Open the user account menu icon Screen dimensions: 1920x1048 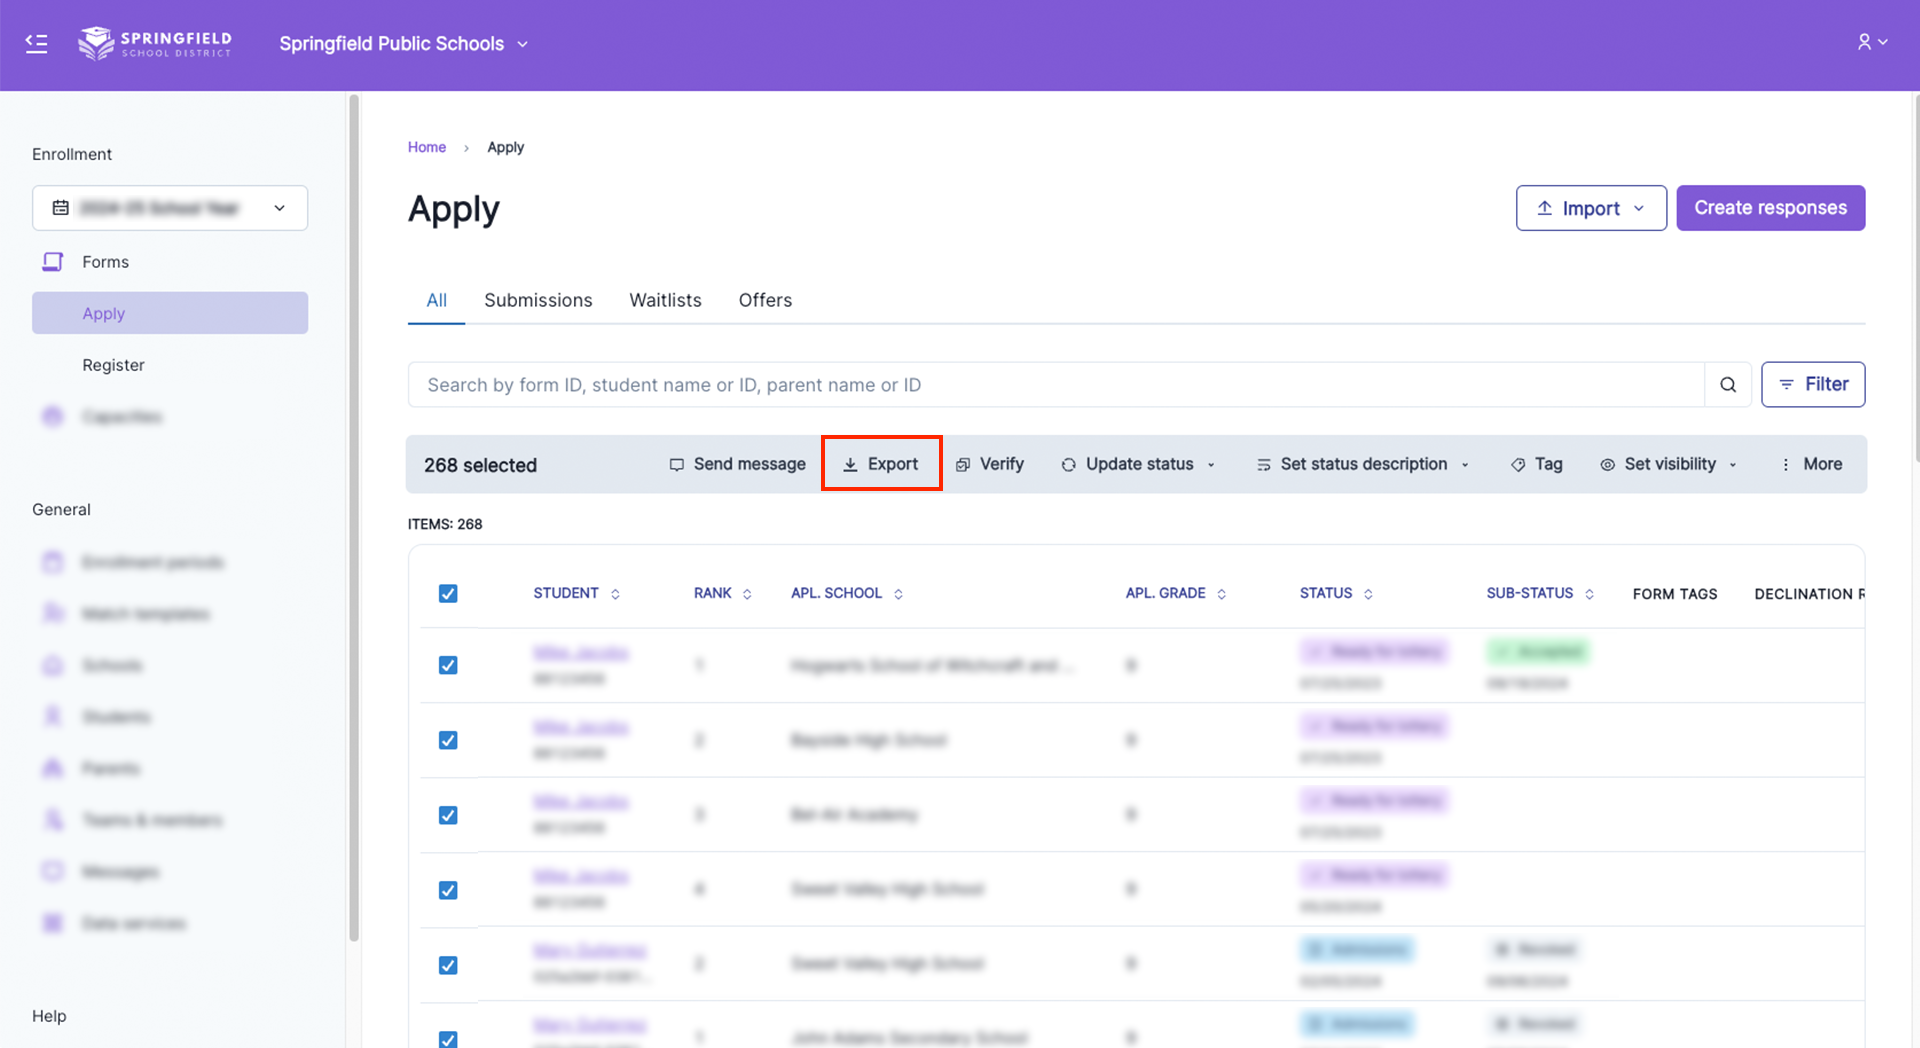[x=1871, y=42]
